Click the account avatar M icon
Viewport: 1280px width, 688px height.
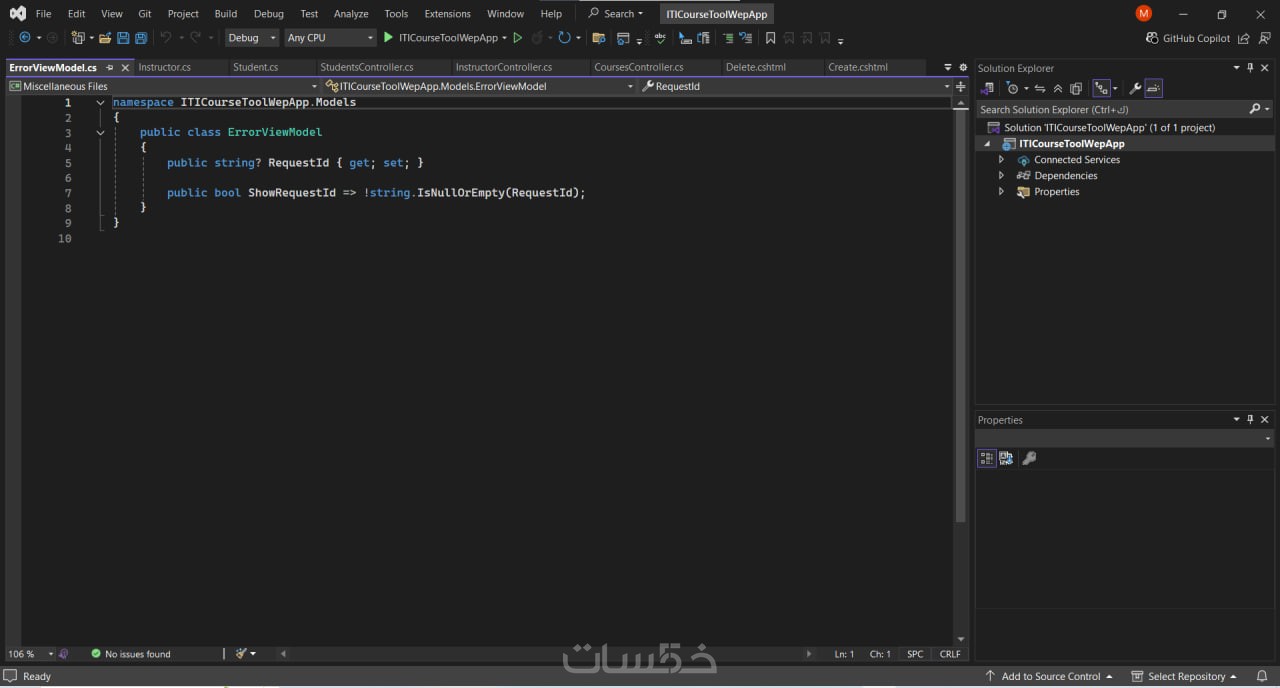pos(1144,13)
